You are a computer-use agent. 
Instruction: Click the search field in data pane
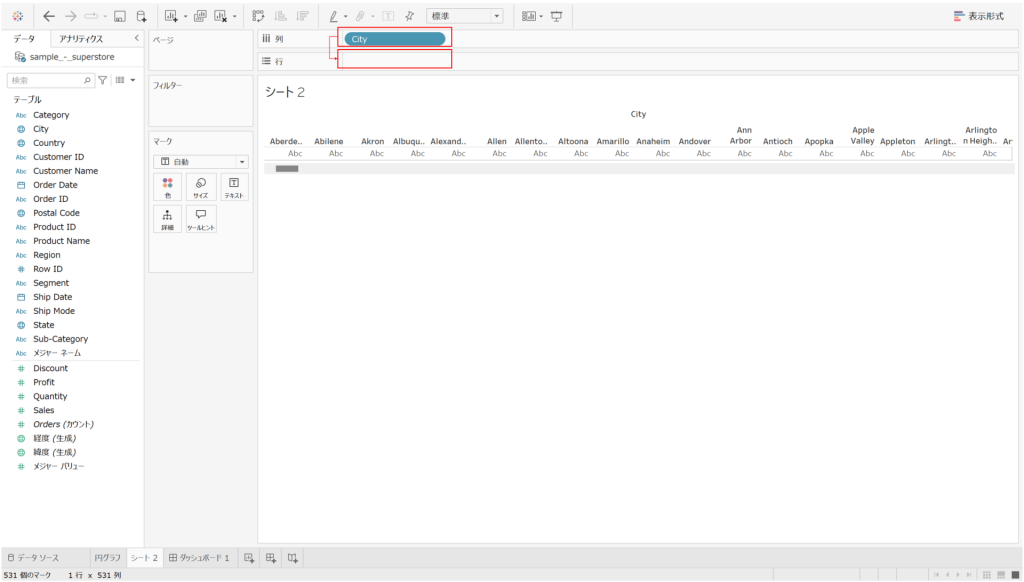click(x=45, y=79)
